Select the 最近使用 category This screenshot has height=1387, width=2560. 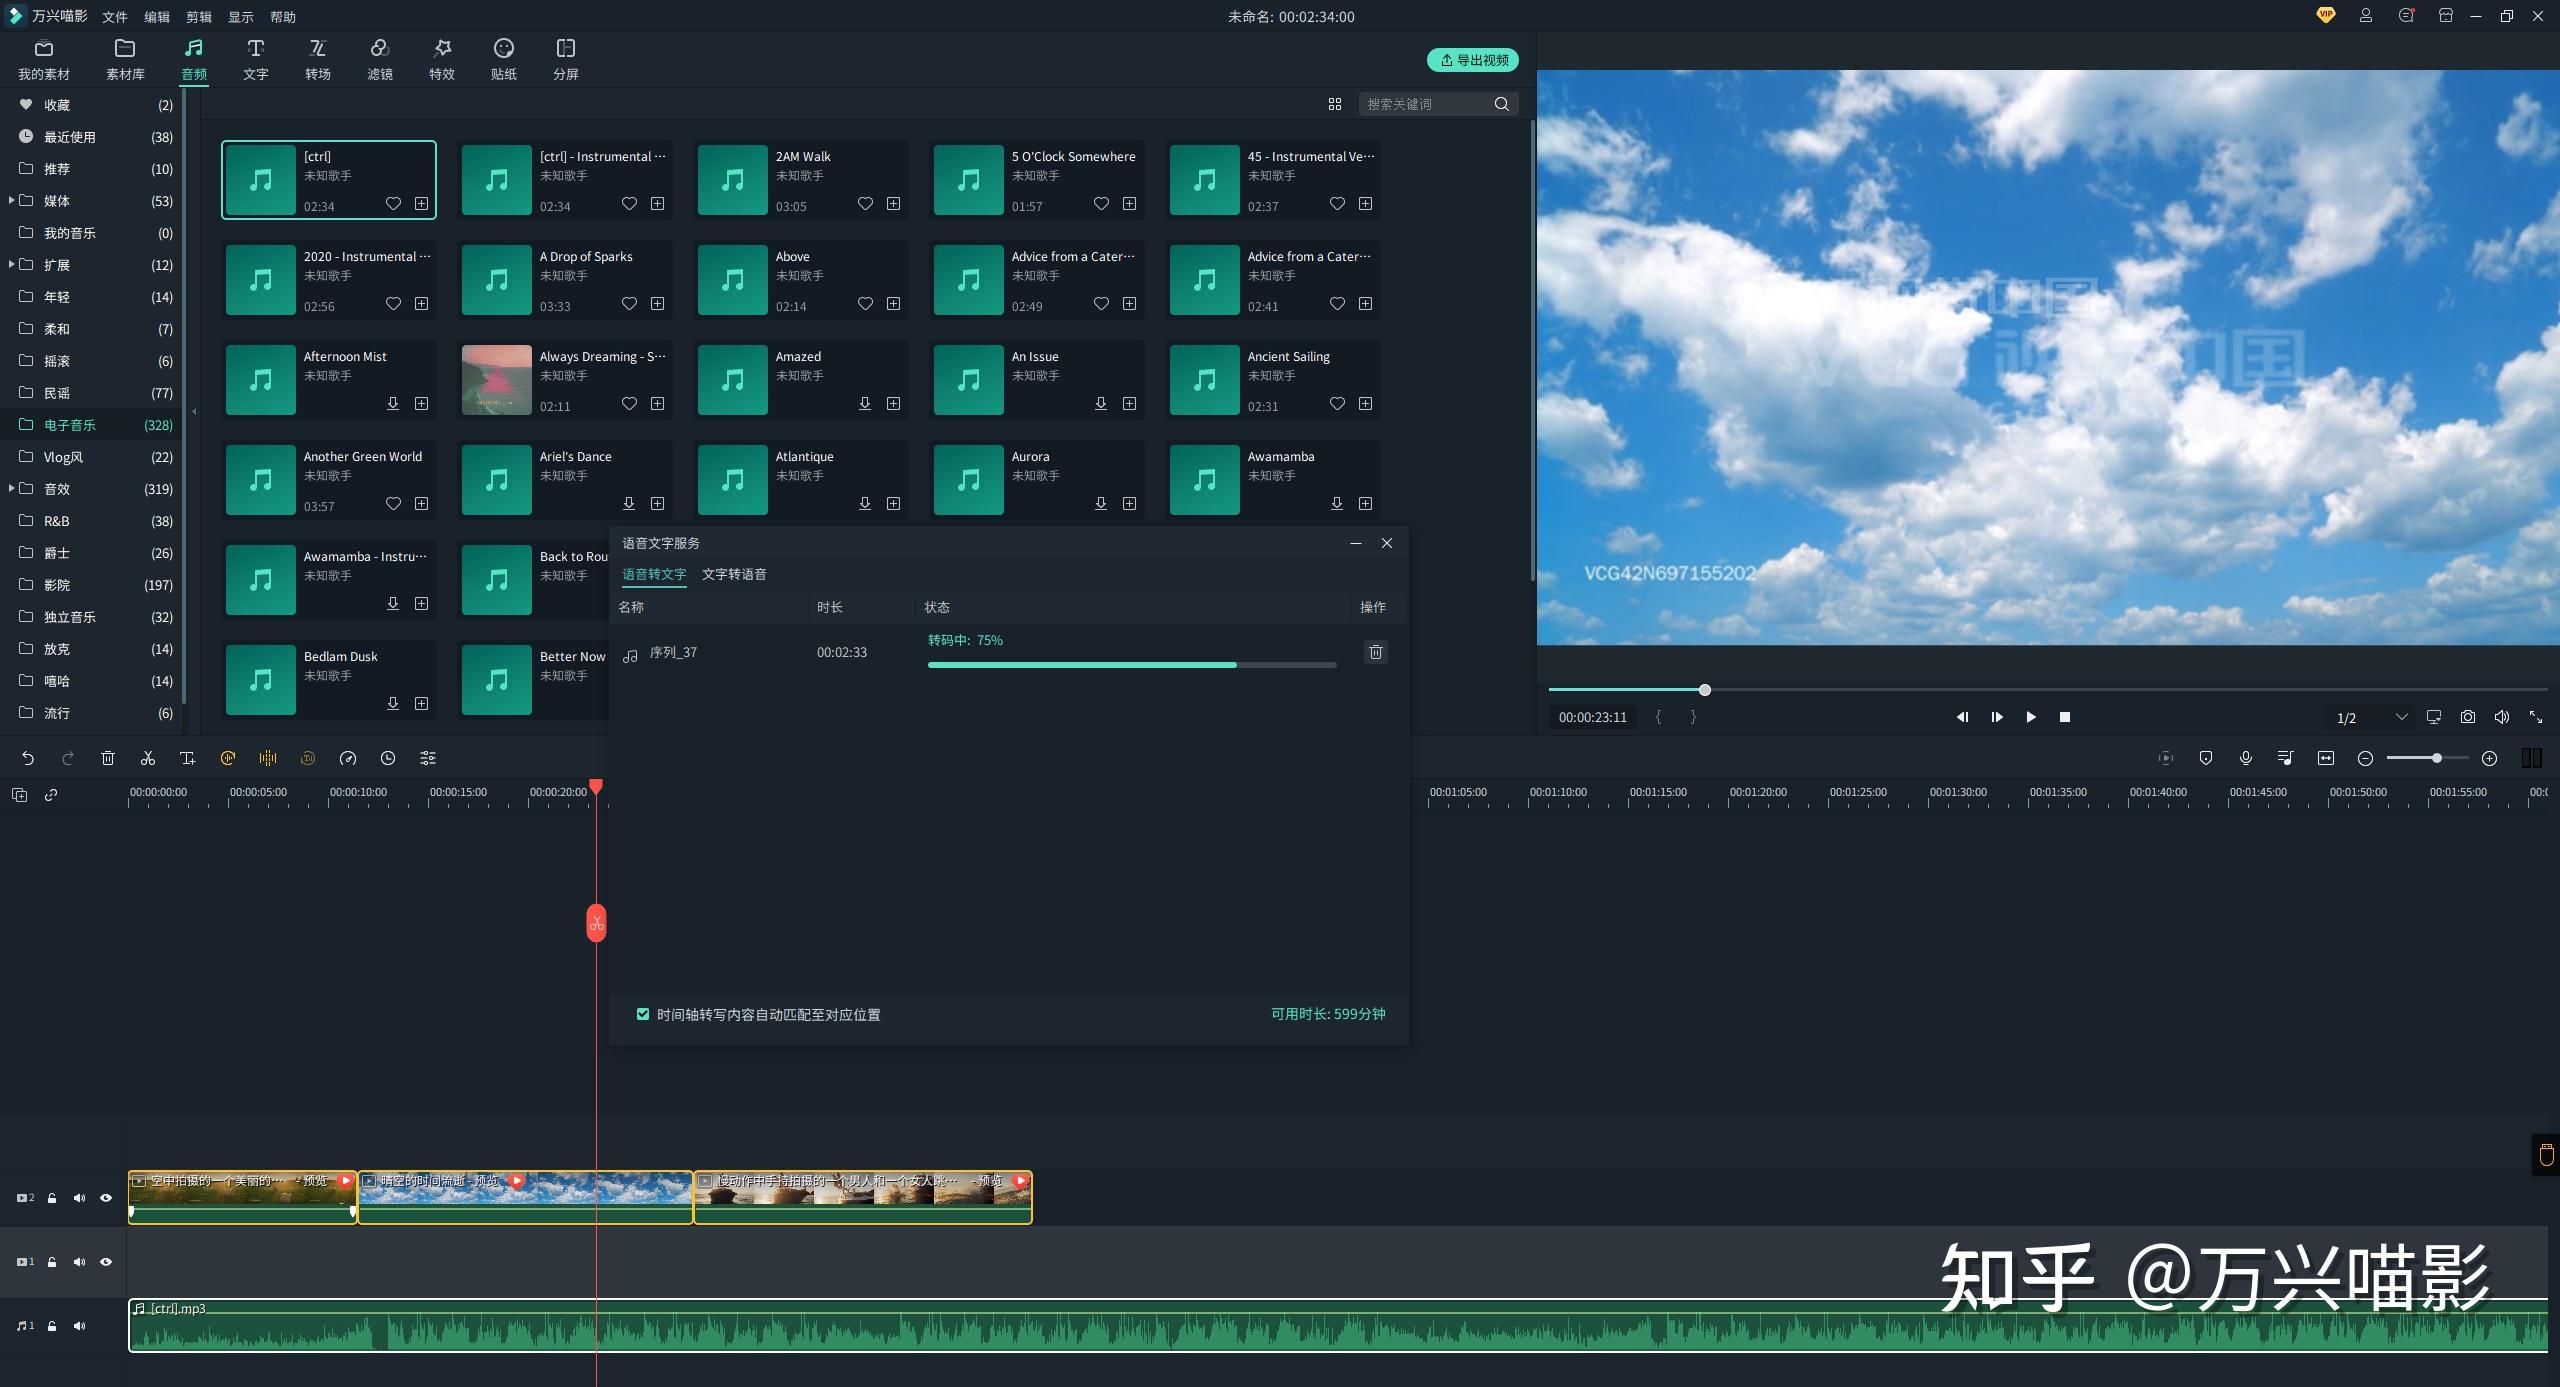coord(91,137)
